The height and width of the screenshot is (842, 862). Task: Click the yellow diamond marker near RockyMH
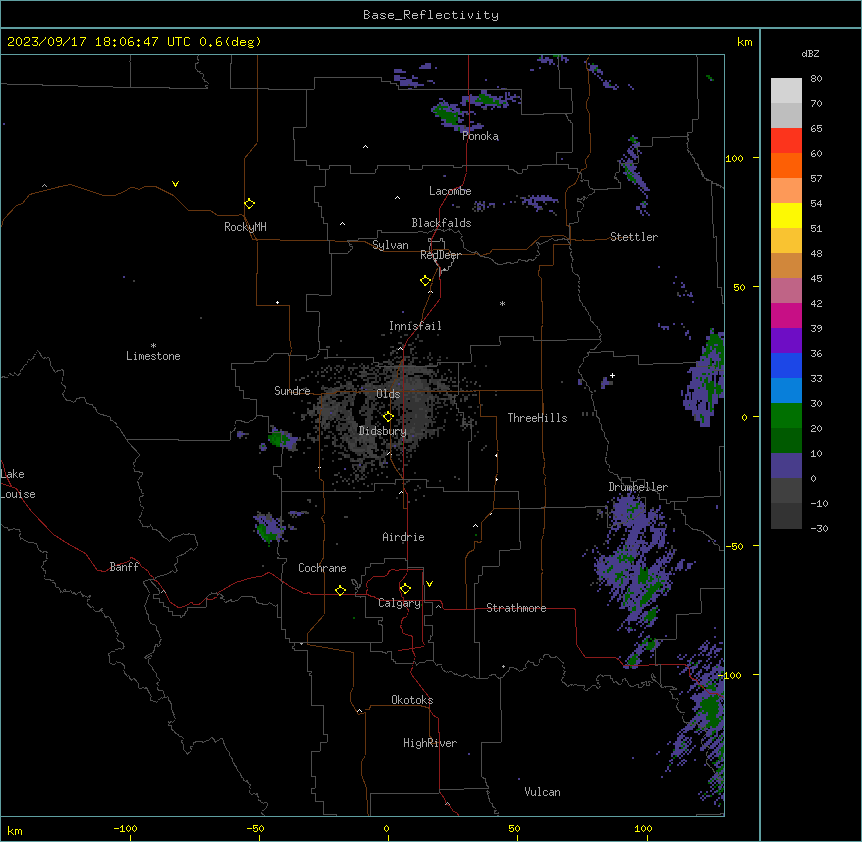click(250, 204)
